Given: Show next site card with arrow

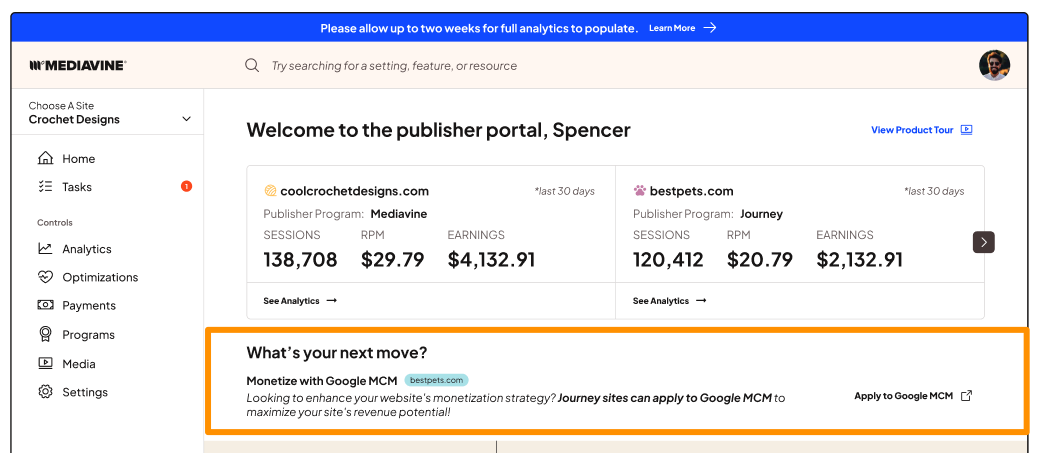Looking at the screenshot, I should (x=984, y=242).
